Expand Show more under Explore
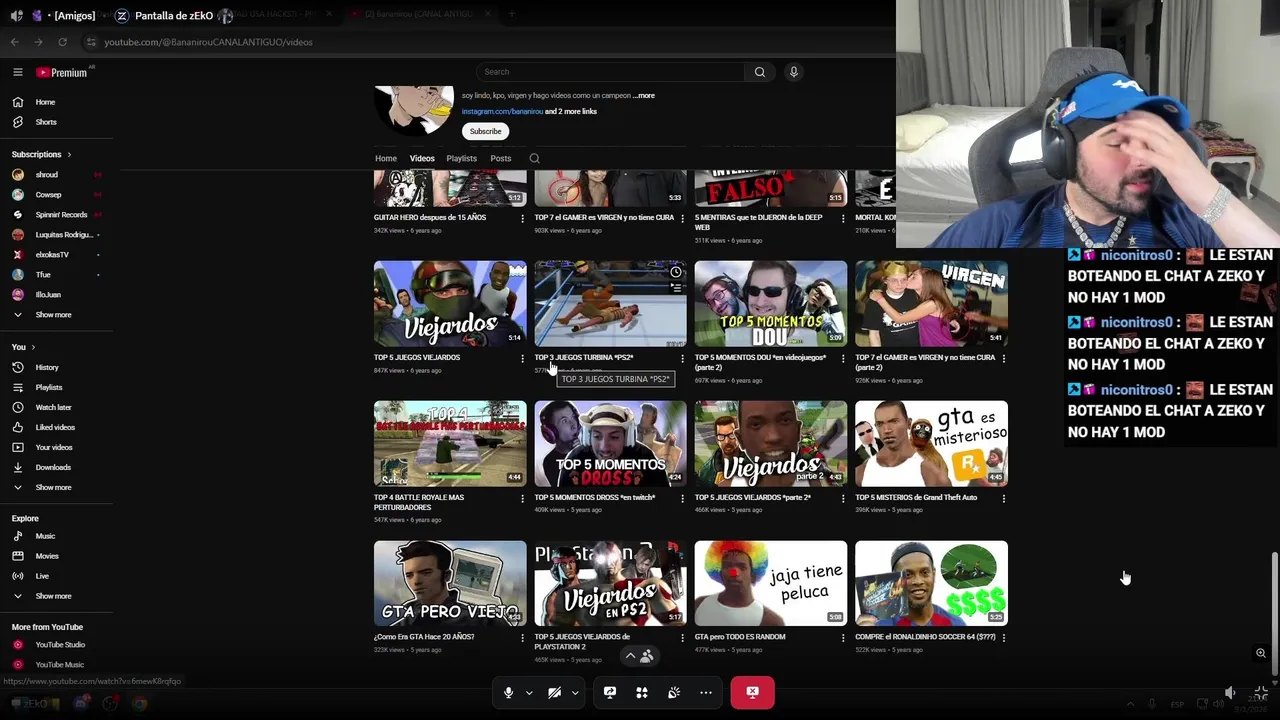The height and width of the screenshot is (720, 1280). click(53, 596)
